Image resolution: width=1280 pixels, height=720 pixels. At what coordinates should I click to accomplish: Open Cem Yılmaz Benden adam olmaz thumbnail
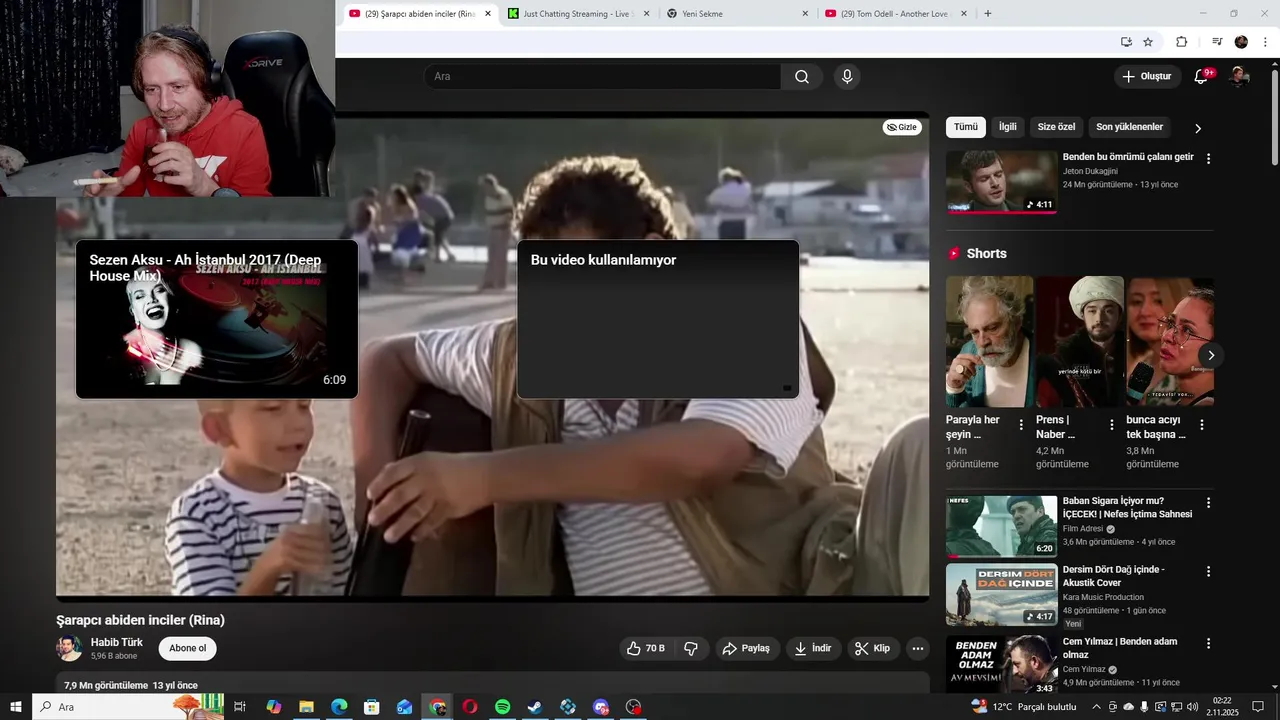1001,664
